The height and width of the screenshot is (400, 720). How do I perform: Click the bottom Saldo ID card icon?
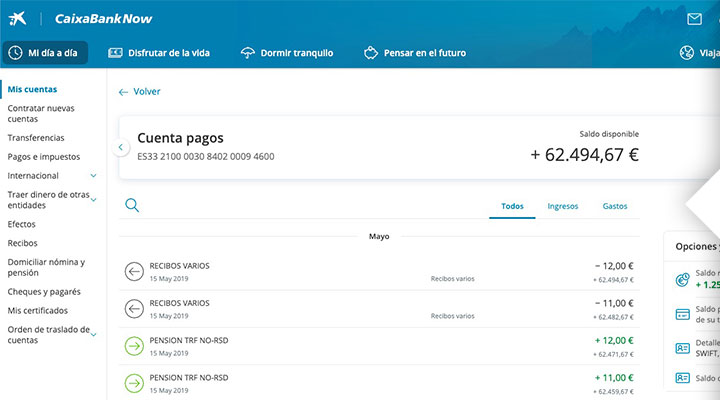coord(682,378)
